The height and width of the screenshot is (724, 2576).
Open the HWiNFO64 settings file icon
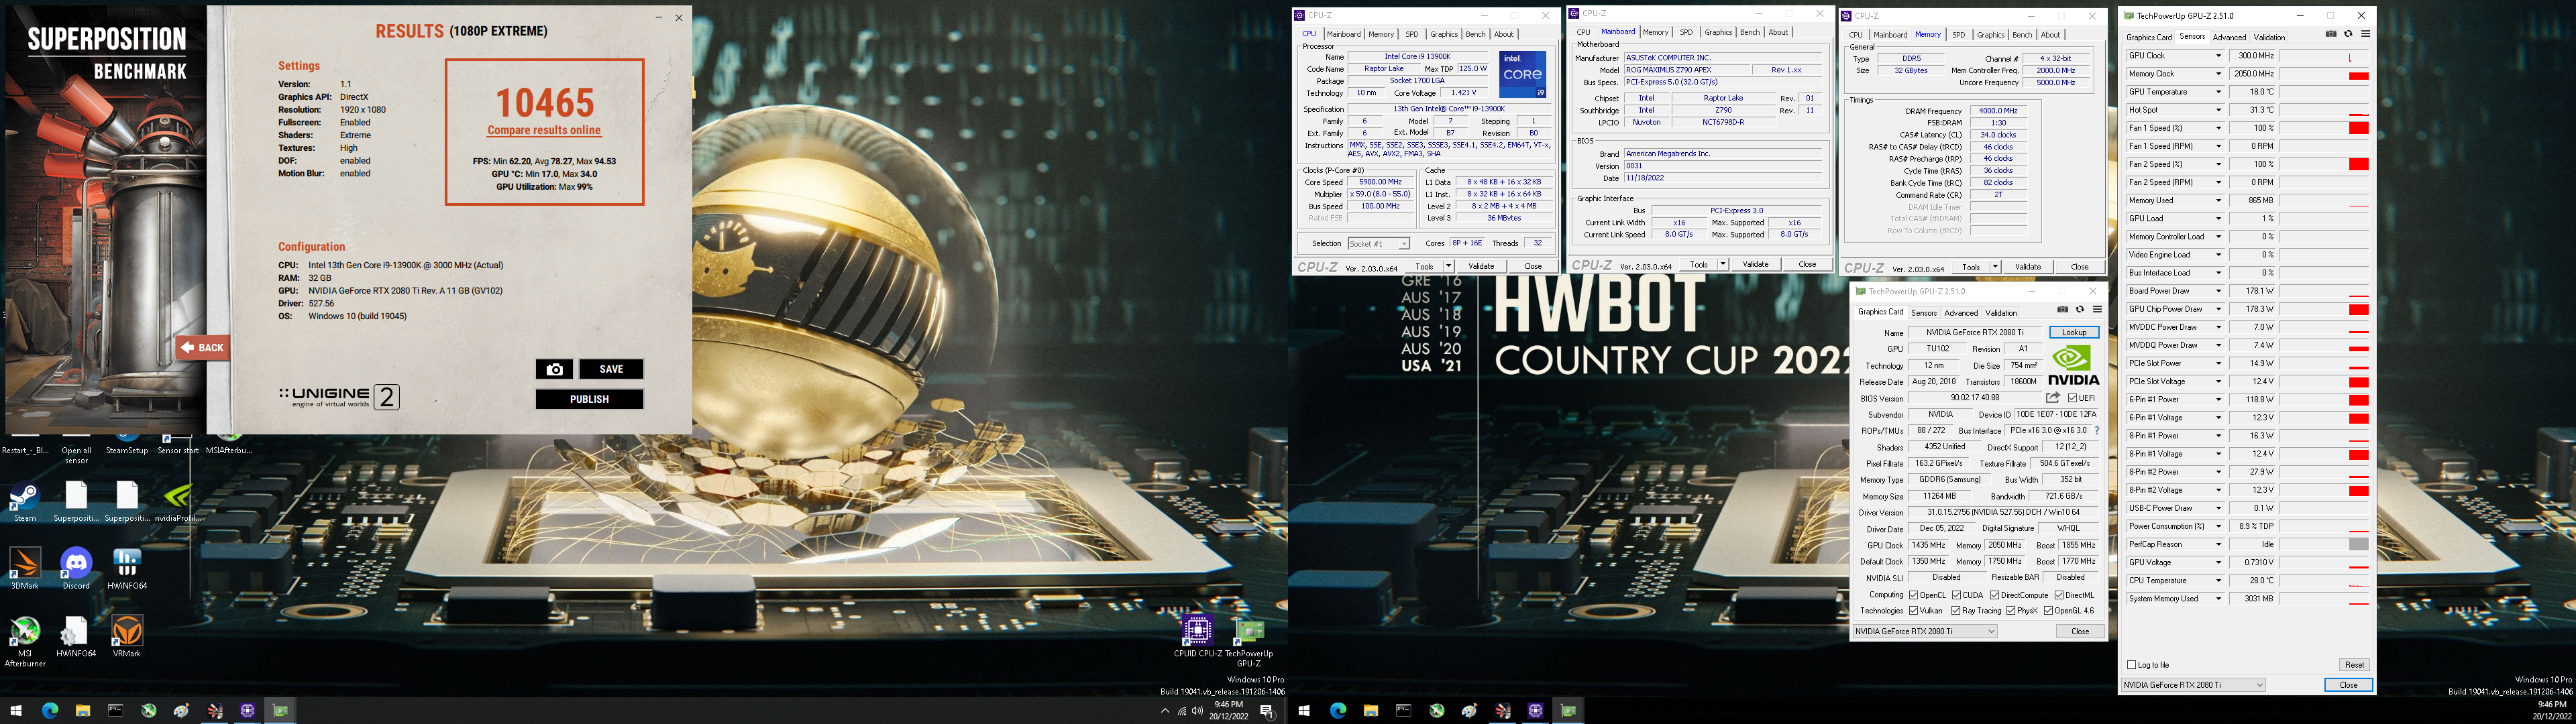click(76, 636)
